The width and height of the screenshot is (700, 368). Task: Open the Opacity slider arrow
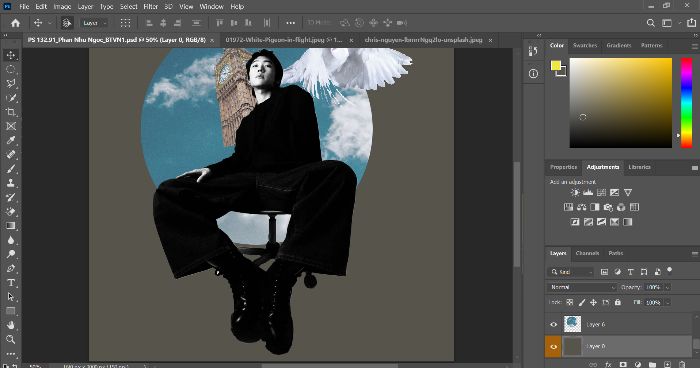click(x=667, y=287)
